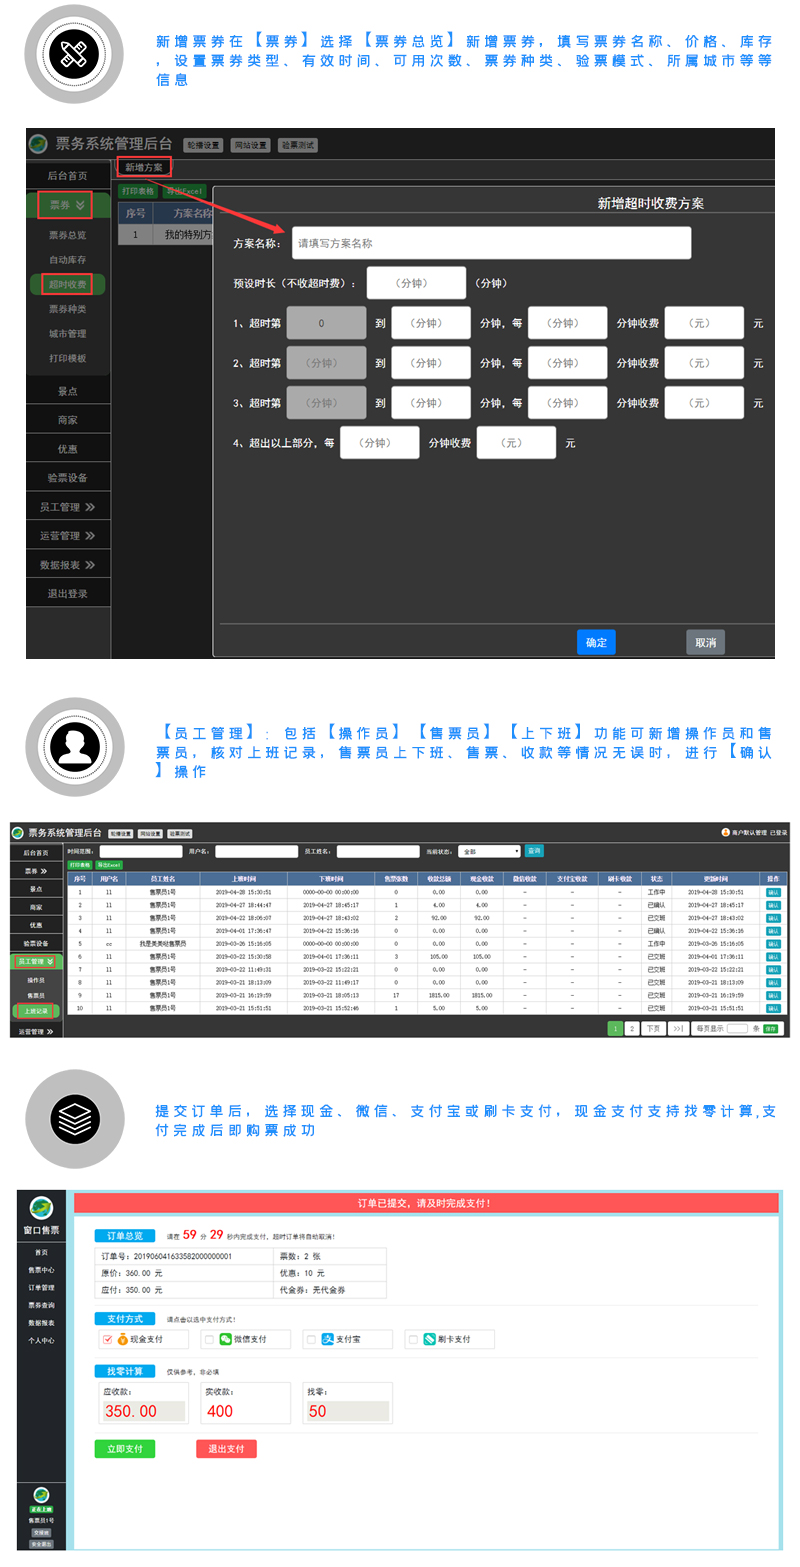
Task: Click the 窗口售票 sidebar logo
Action: coord(42,1208)
